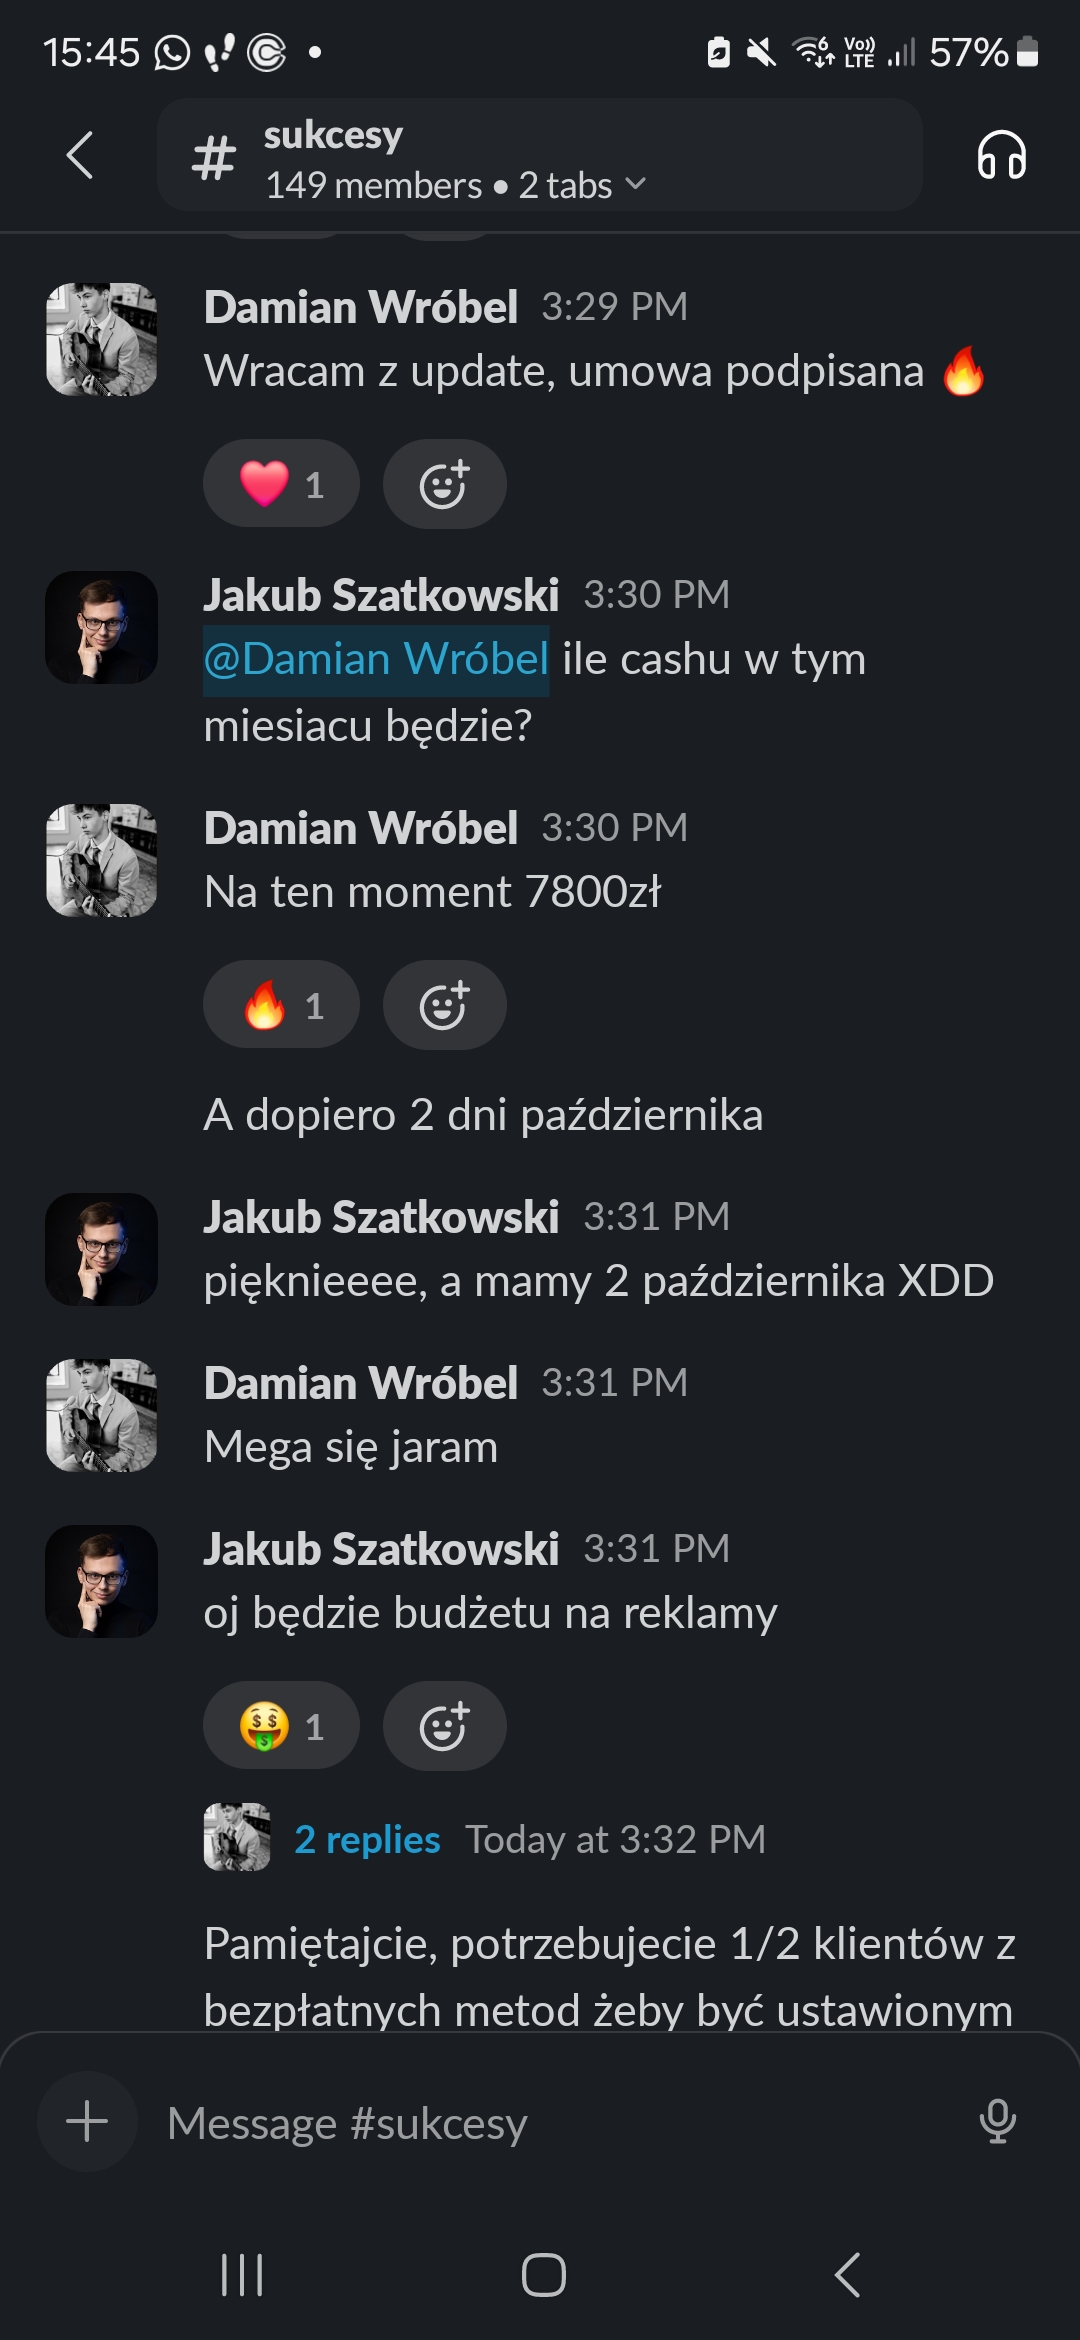Add reaction to "budżetu na reklamy" message
The image size is (1080, 2340).
point(445,1726)
